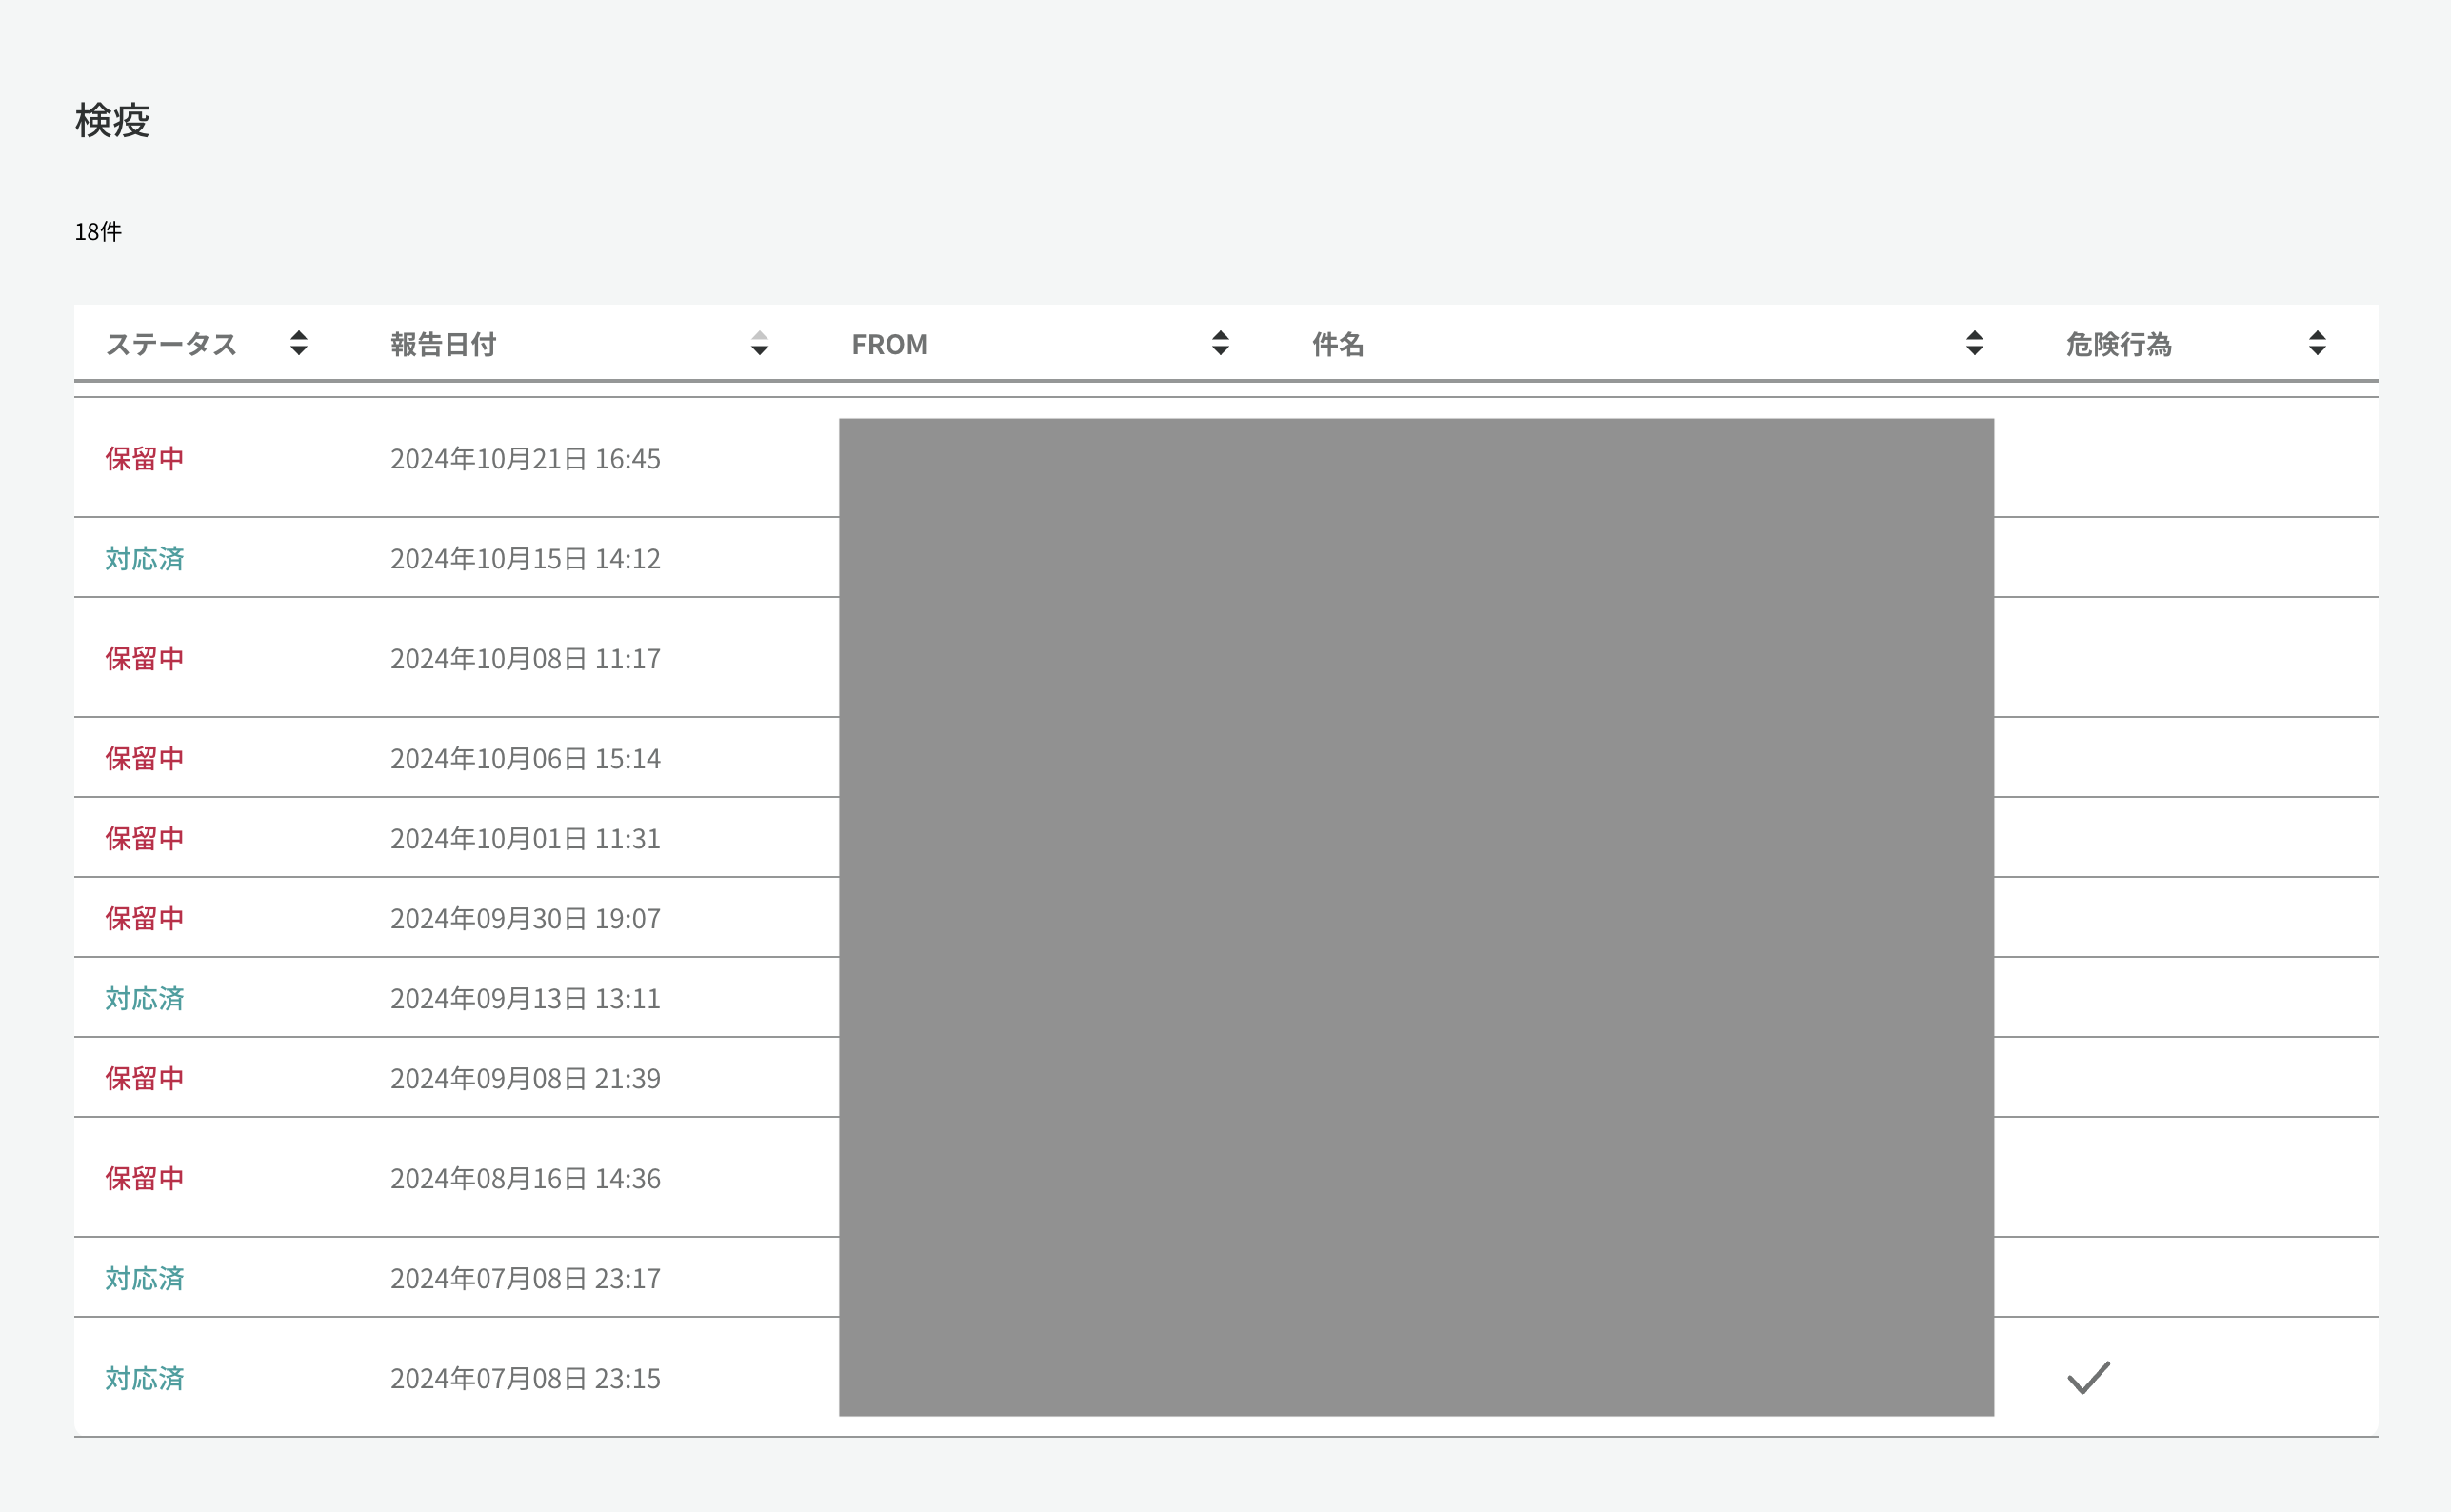The image size is (2451, 1512).
Task: Click the 危険行為 column header label
Action: (2118, 344)
